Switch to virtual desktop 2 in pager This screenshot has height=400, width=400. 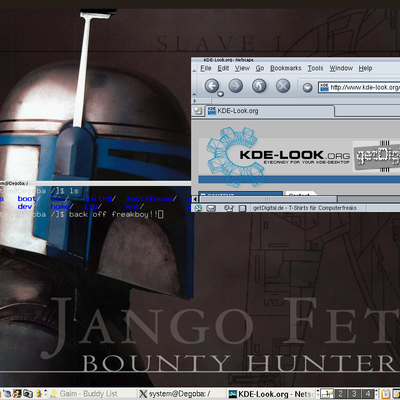click(x=340, y=394)
